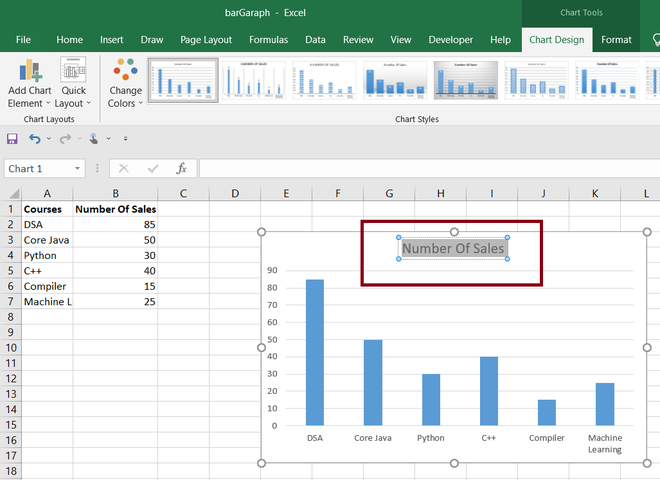Click the DSA bar in chart
660x480 pixels.
314,352
